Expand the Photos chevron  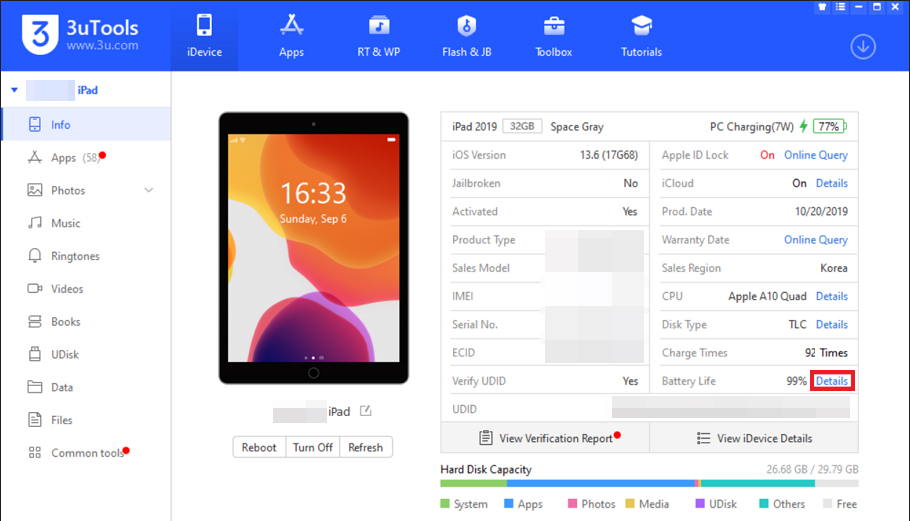point(149,190)
